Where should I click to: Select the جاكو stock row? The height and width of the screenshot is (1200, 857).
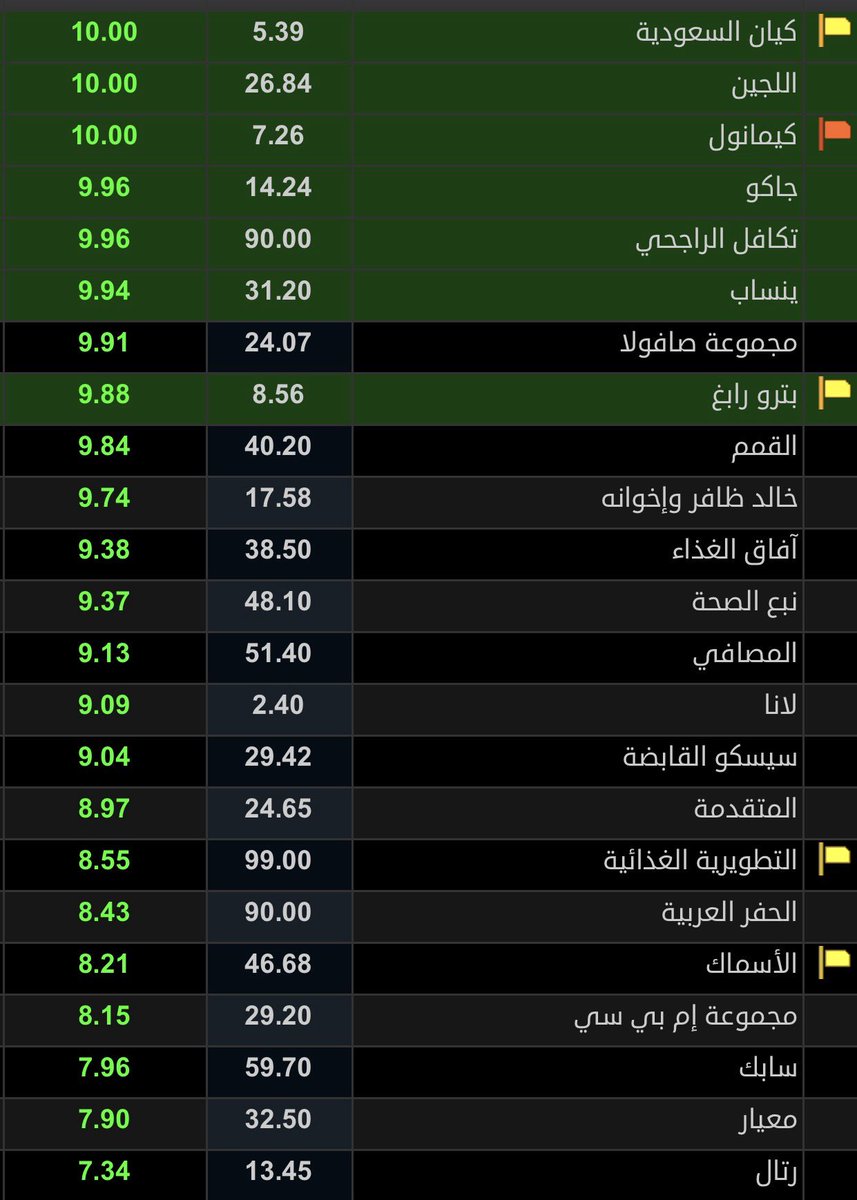click(769, 187)
